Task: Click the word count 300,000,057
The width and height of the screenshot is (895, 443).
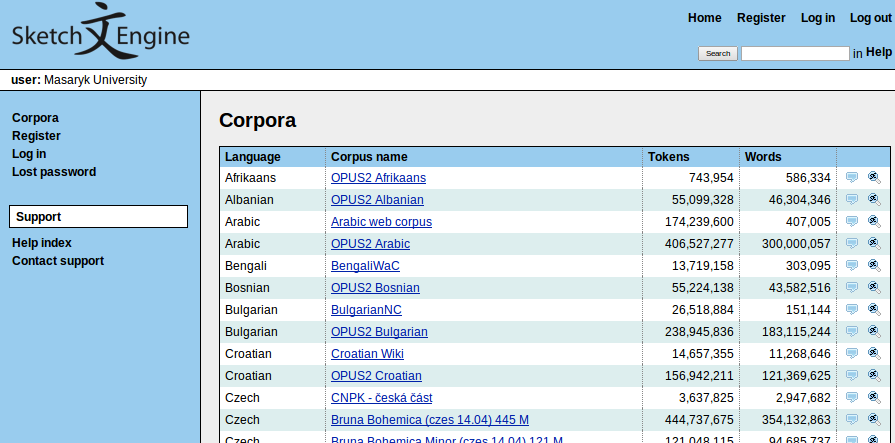Action: [796, 244]
